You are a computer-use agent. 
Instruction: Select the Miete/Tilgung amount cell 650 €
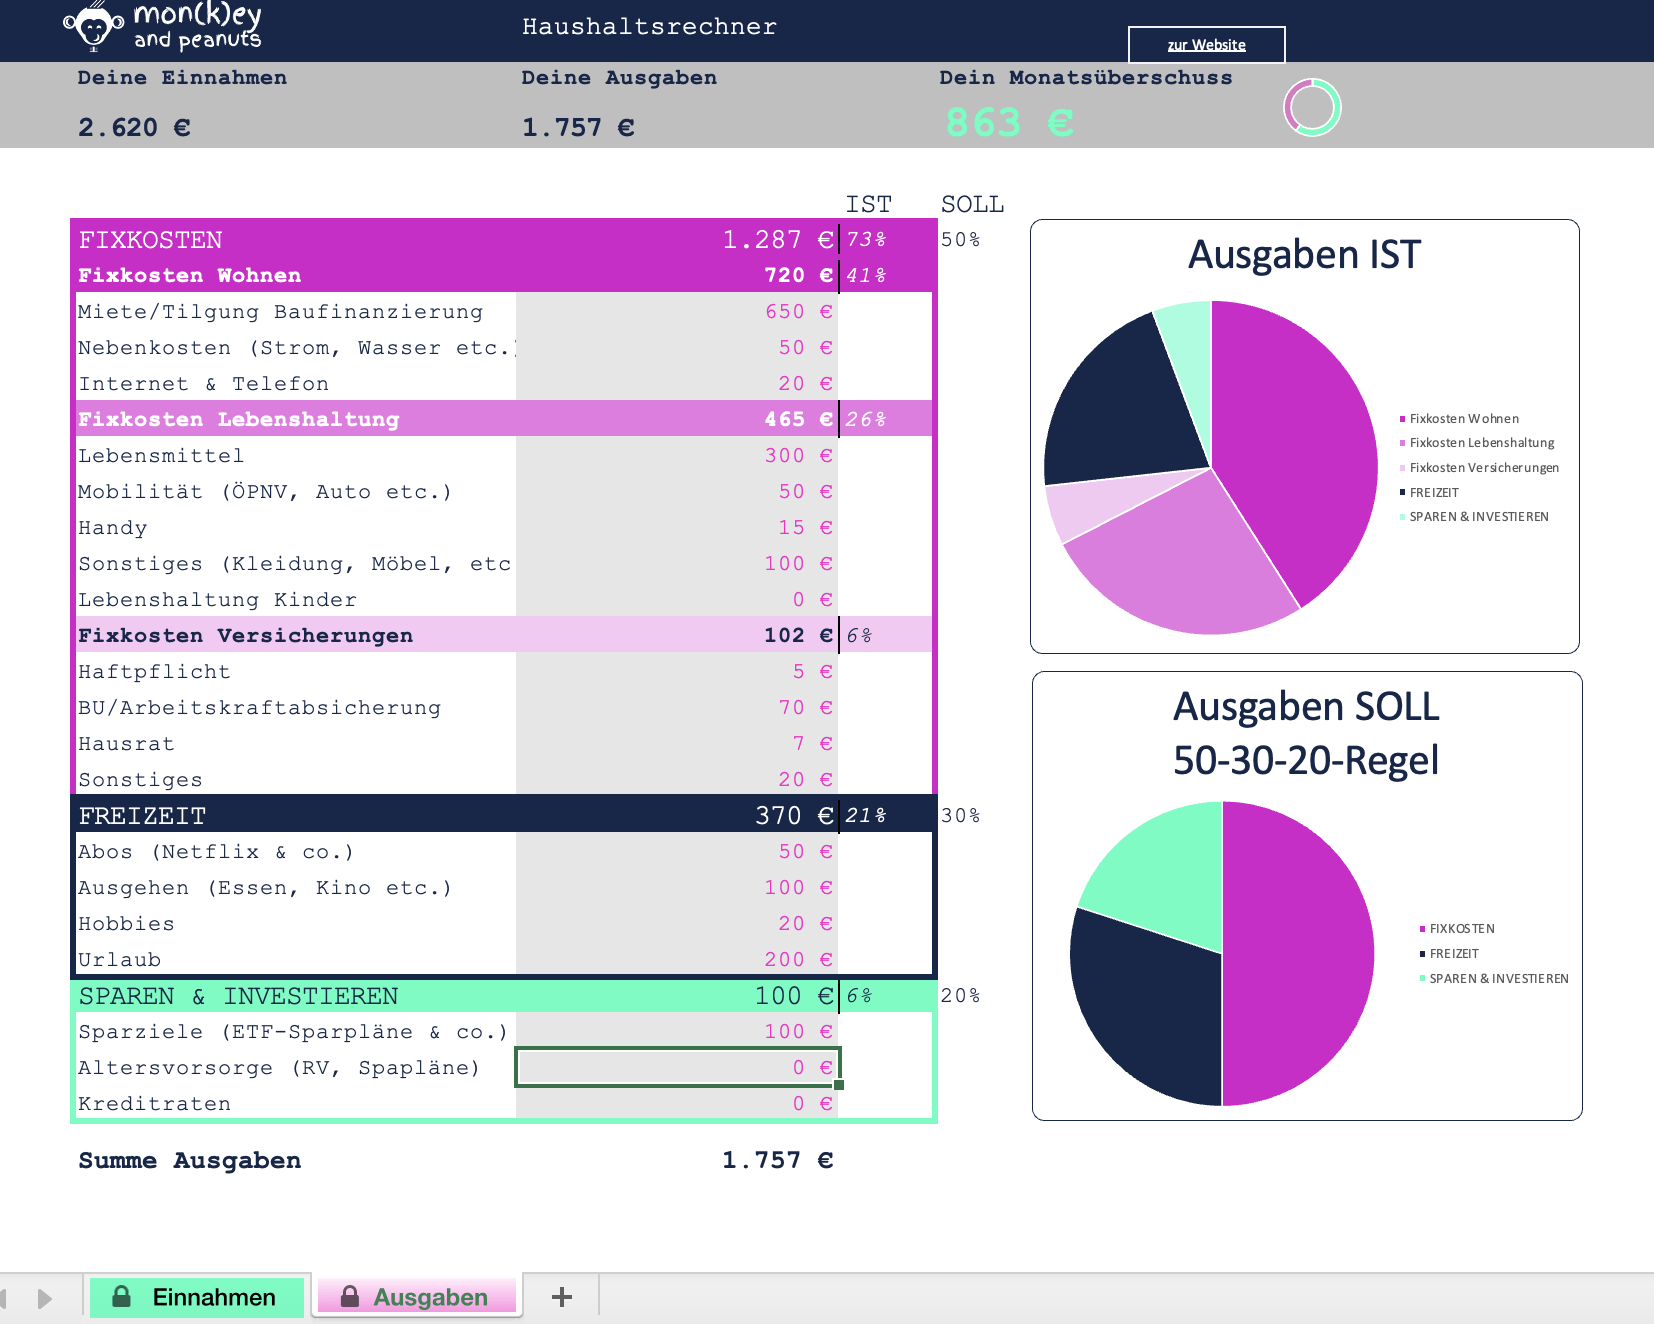pyautogui.click(x=677, y=311)
